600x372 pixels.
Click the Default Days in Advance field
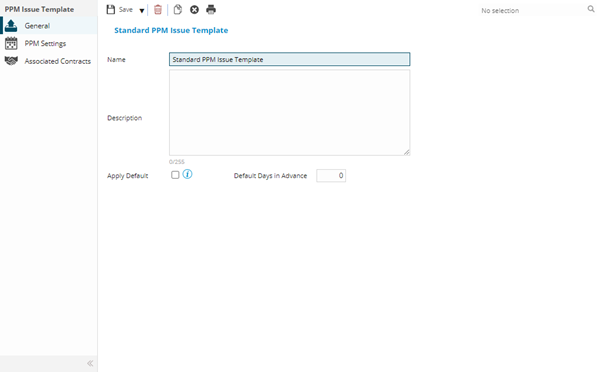click(331, 176)
